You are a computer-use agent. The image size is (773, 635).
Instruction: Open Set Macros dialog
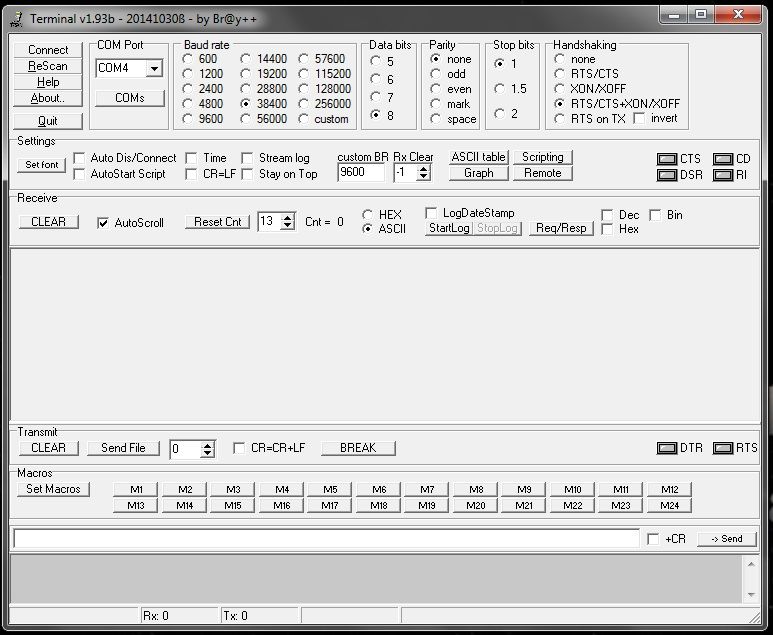point(53,489)
